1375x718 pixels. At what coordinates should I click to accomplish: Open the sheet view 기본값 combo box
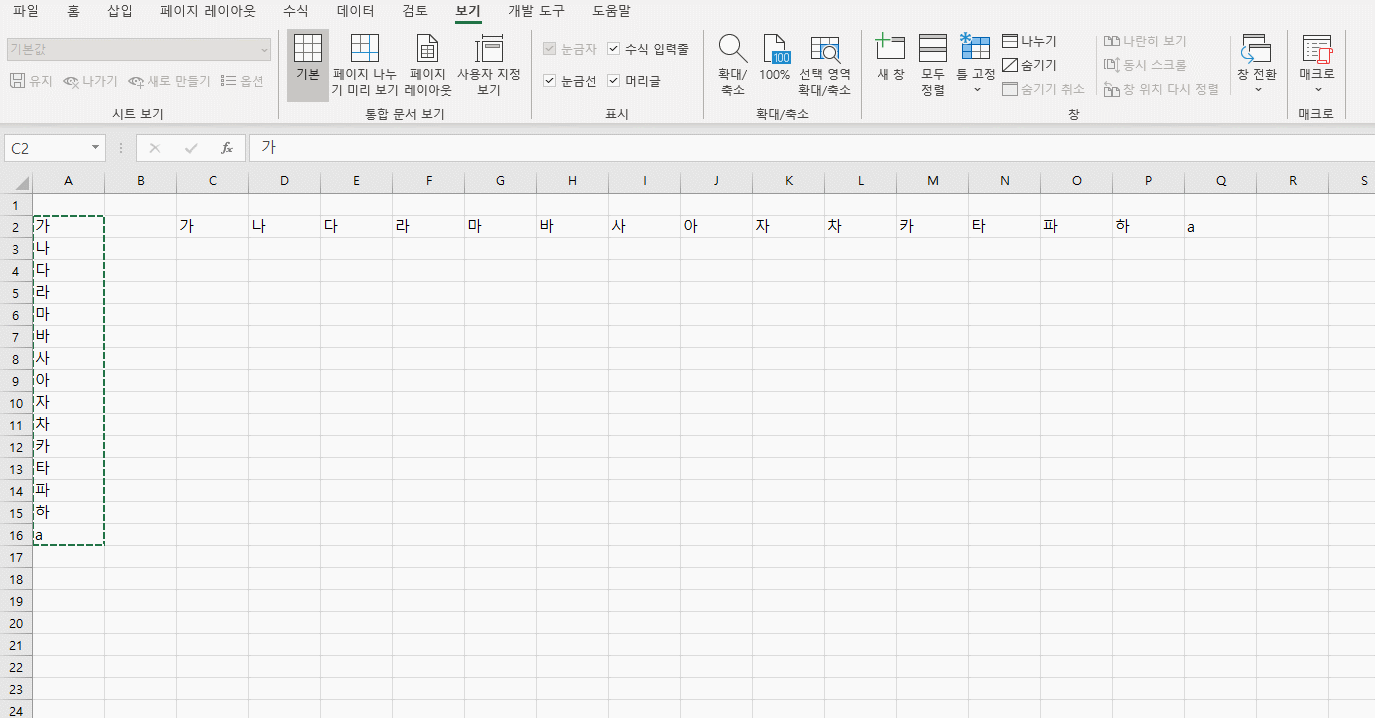(138, 49)
